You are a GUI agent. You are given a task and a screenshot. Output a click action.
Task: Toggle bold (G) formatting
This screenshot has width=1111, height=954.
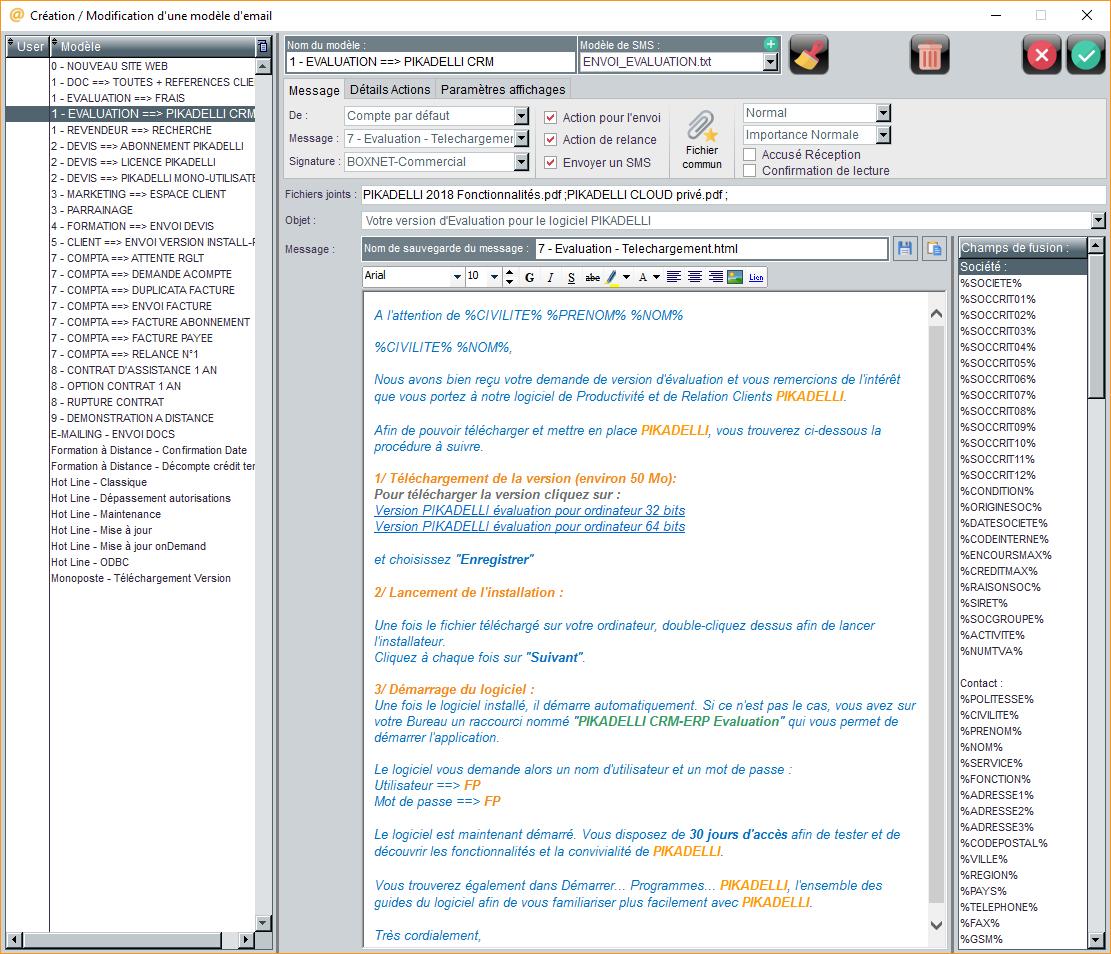pyautogui.click(x=529, y=277)
